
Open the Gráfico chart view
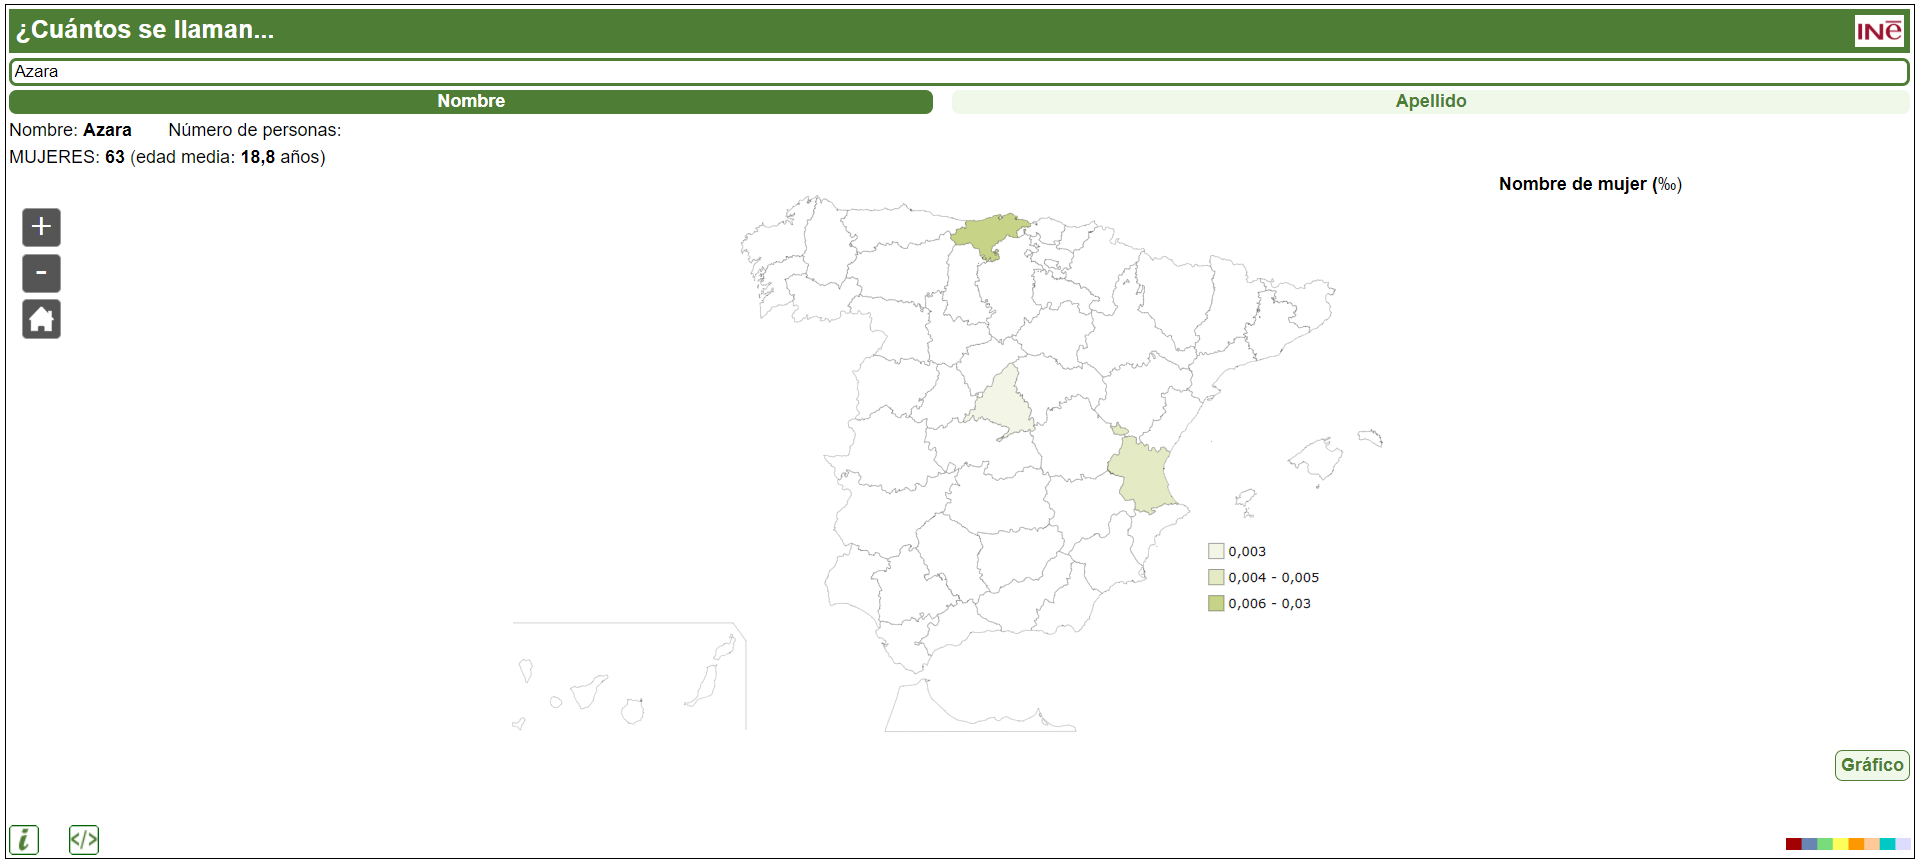(x=1871, y=765)
